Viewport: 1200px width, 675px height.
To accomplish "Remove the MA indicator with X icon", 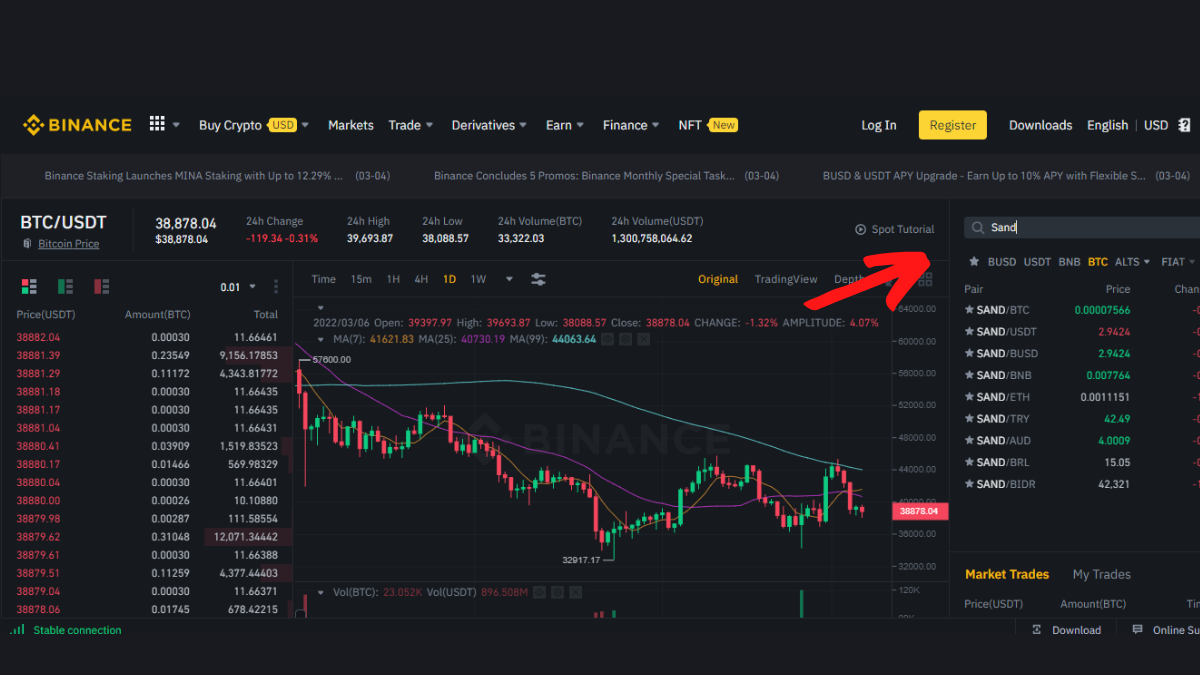I will click(x=643, y=339).
